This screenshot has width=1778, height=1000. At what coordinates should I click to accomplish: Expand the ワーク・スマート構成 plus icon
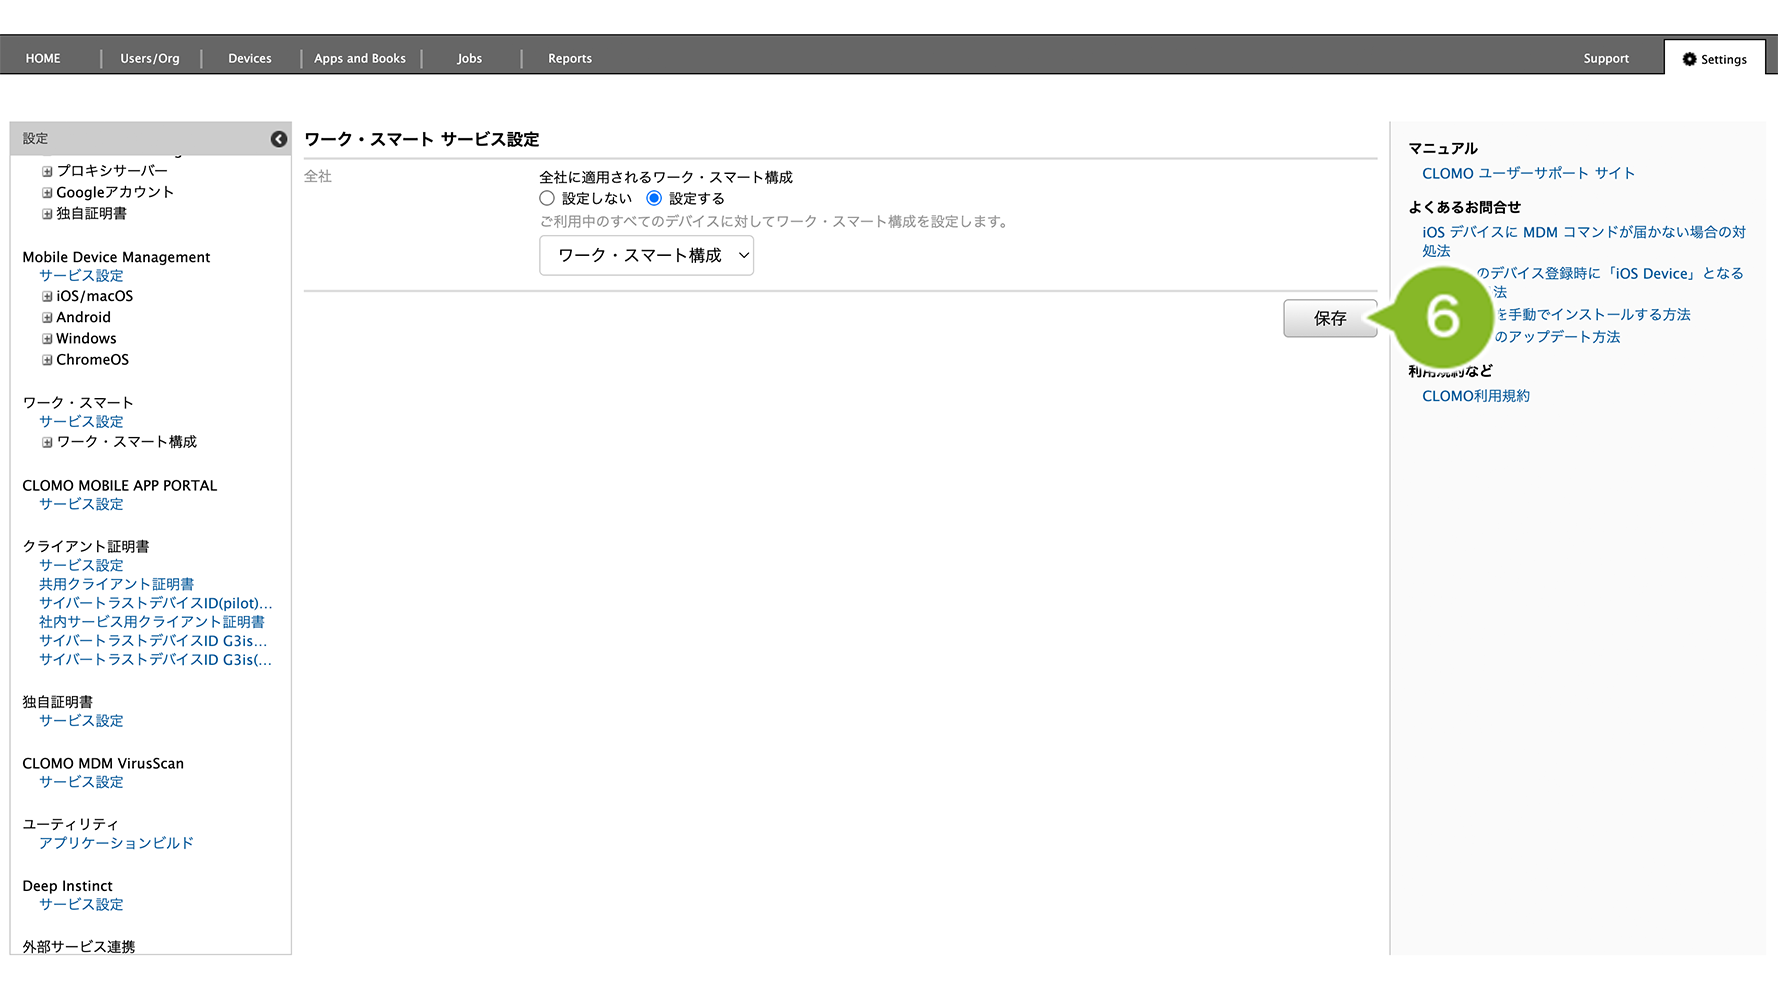pyautogui.click(x=47, y=442)
